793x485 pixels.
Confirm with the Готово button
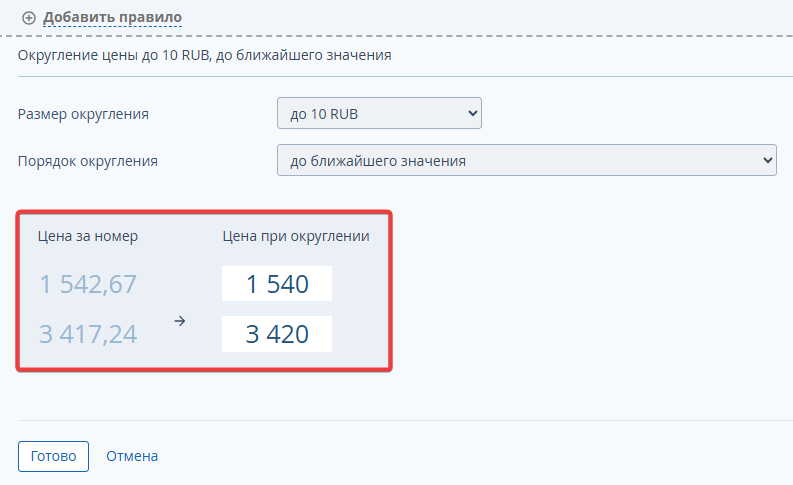[x=54, y=456]
